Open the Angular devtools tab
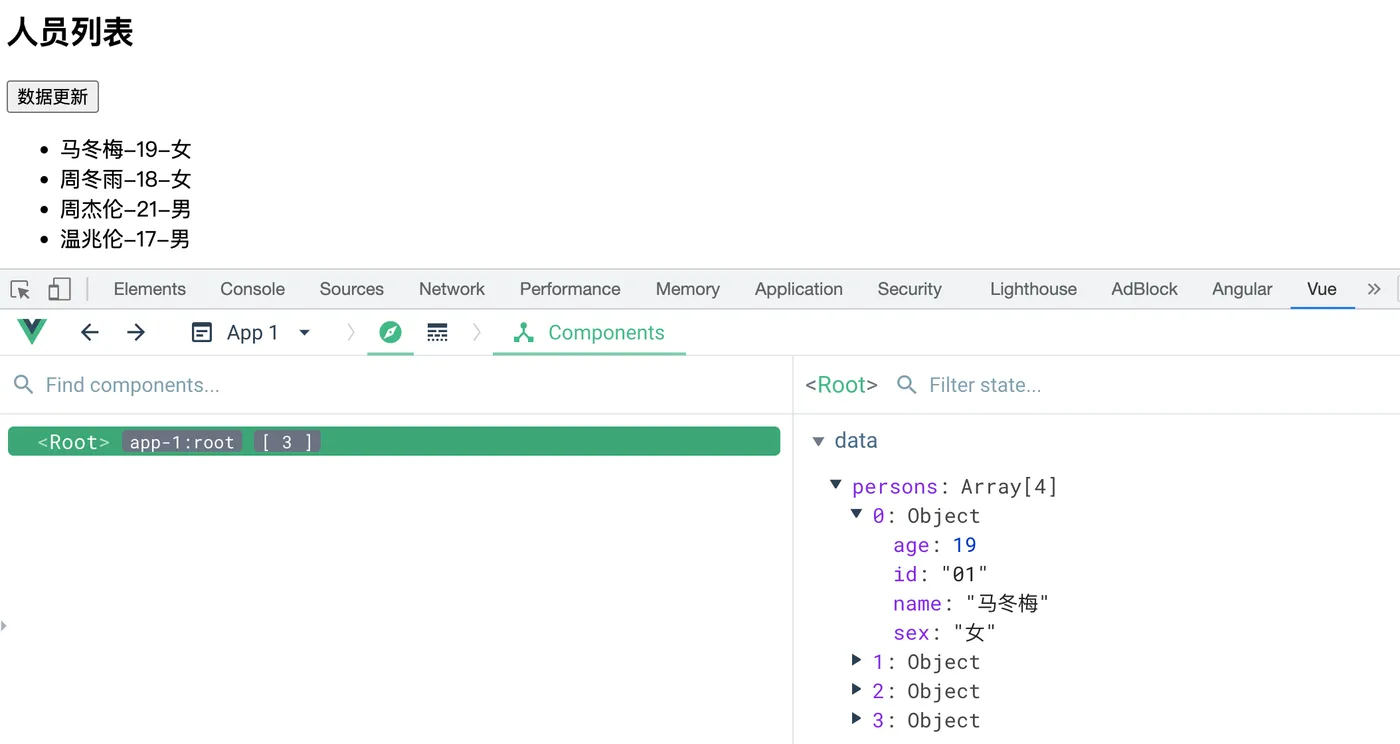 tap(1242, 289)
